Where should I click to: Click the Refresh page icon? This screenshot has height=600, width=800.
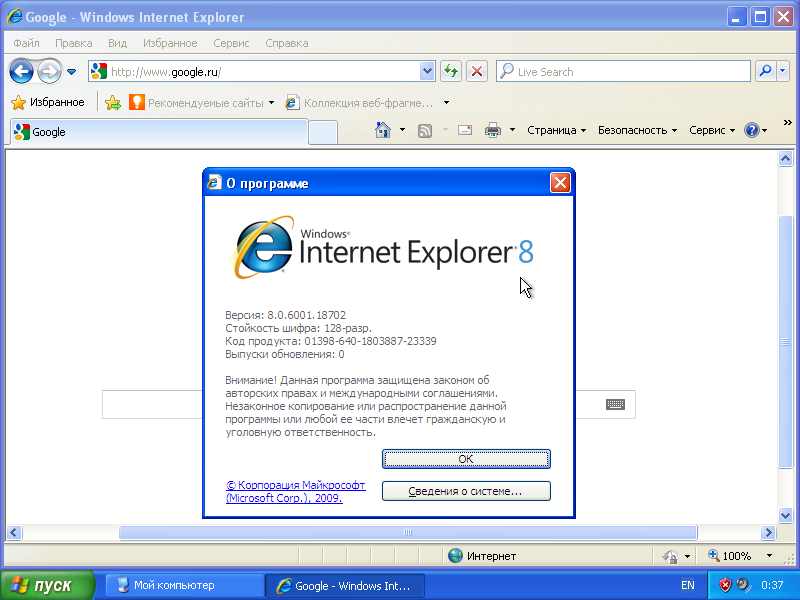(451, 71)
